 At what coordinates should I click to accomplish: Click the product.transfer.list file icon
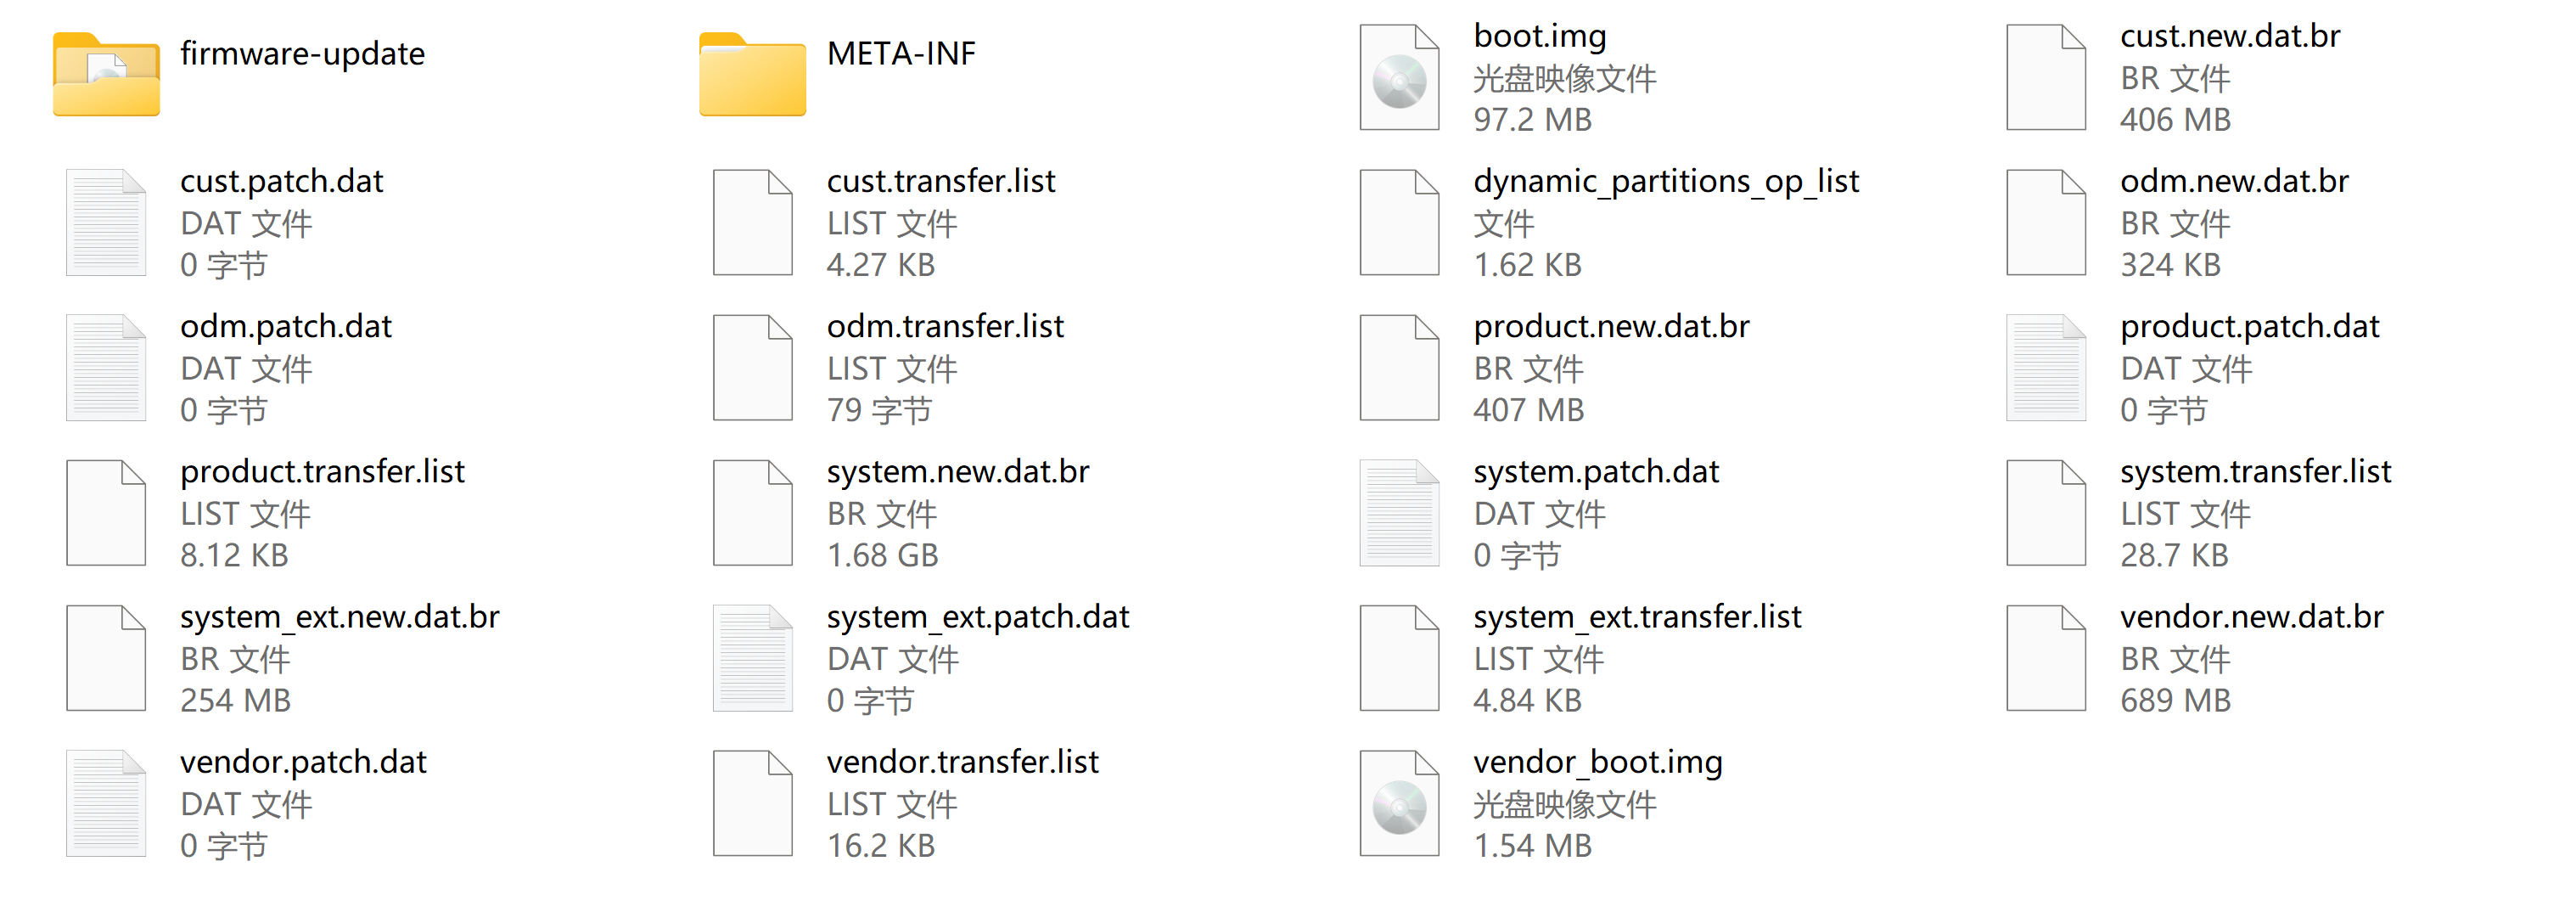[106, 513]
